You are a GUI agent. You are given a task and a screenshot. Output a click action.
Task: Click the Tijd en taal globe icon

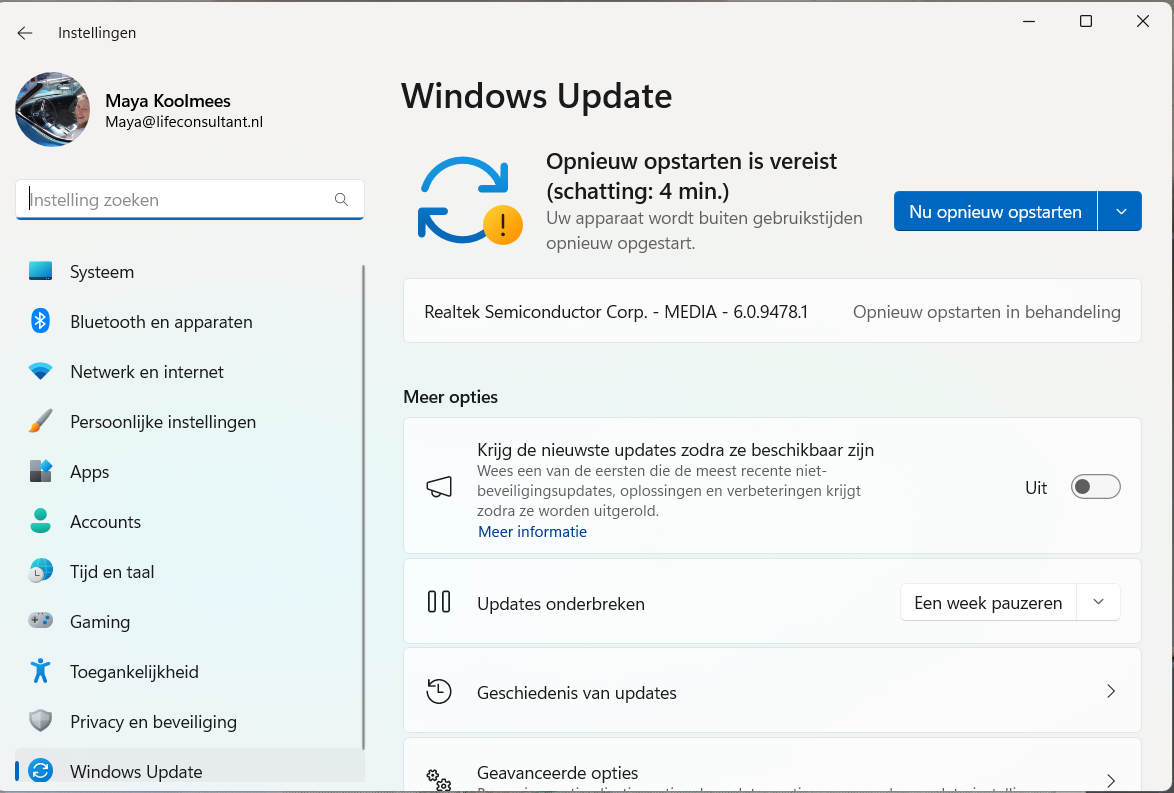(x=40, y=571)
